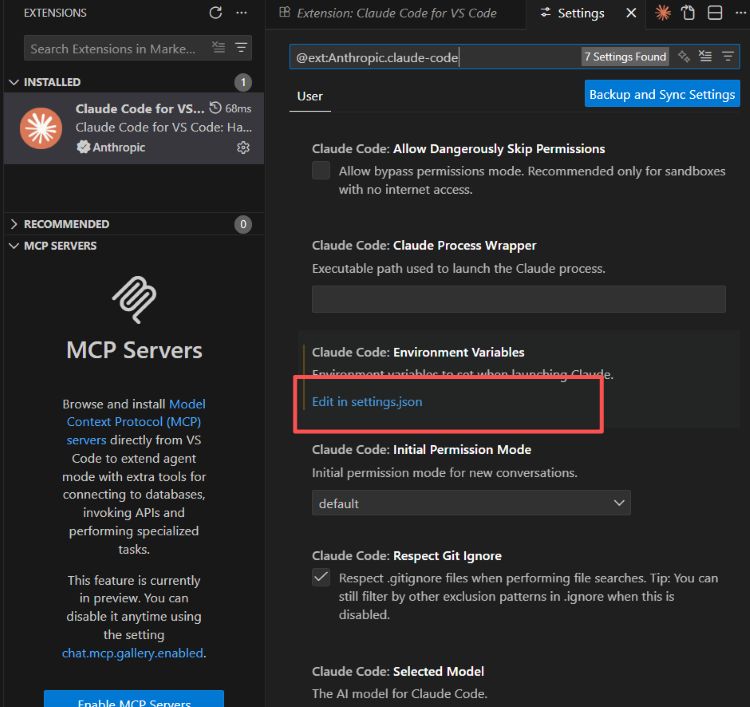Image resolution: width=750 pixels, height=707 pixels.
Task: Open the Initial Permission Mode dropdown
Action: point(471,503)
